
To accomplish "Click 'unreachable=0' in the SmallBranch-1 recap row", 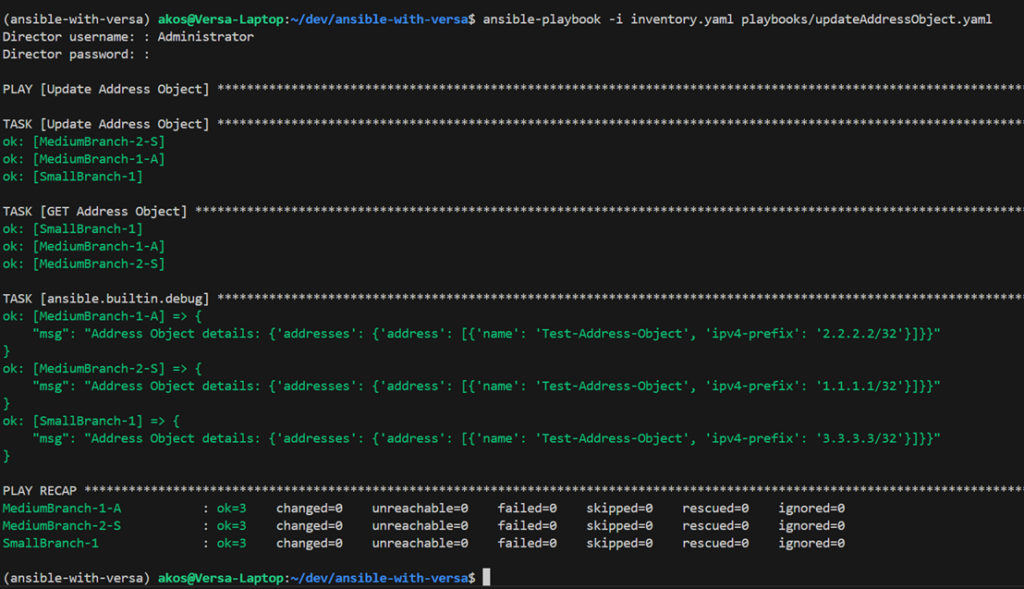I will point(420,543).
